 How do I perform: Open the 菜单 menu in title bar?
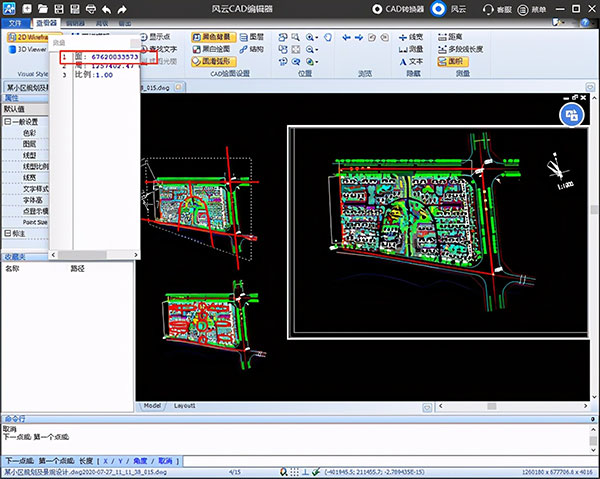pyautogui.click(x=532, y=9)
